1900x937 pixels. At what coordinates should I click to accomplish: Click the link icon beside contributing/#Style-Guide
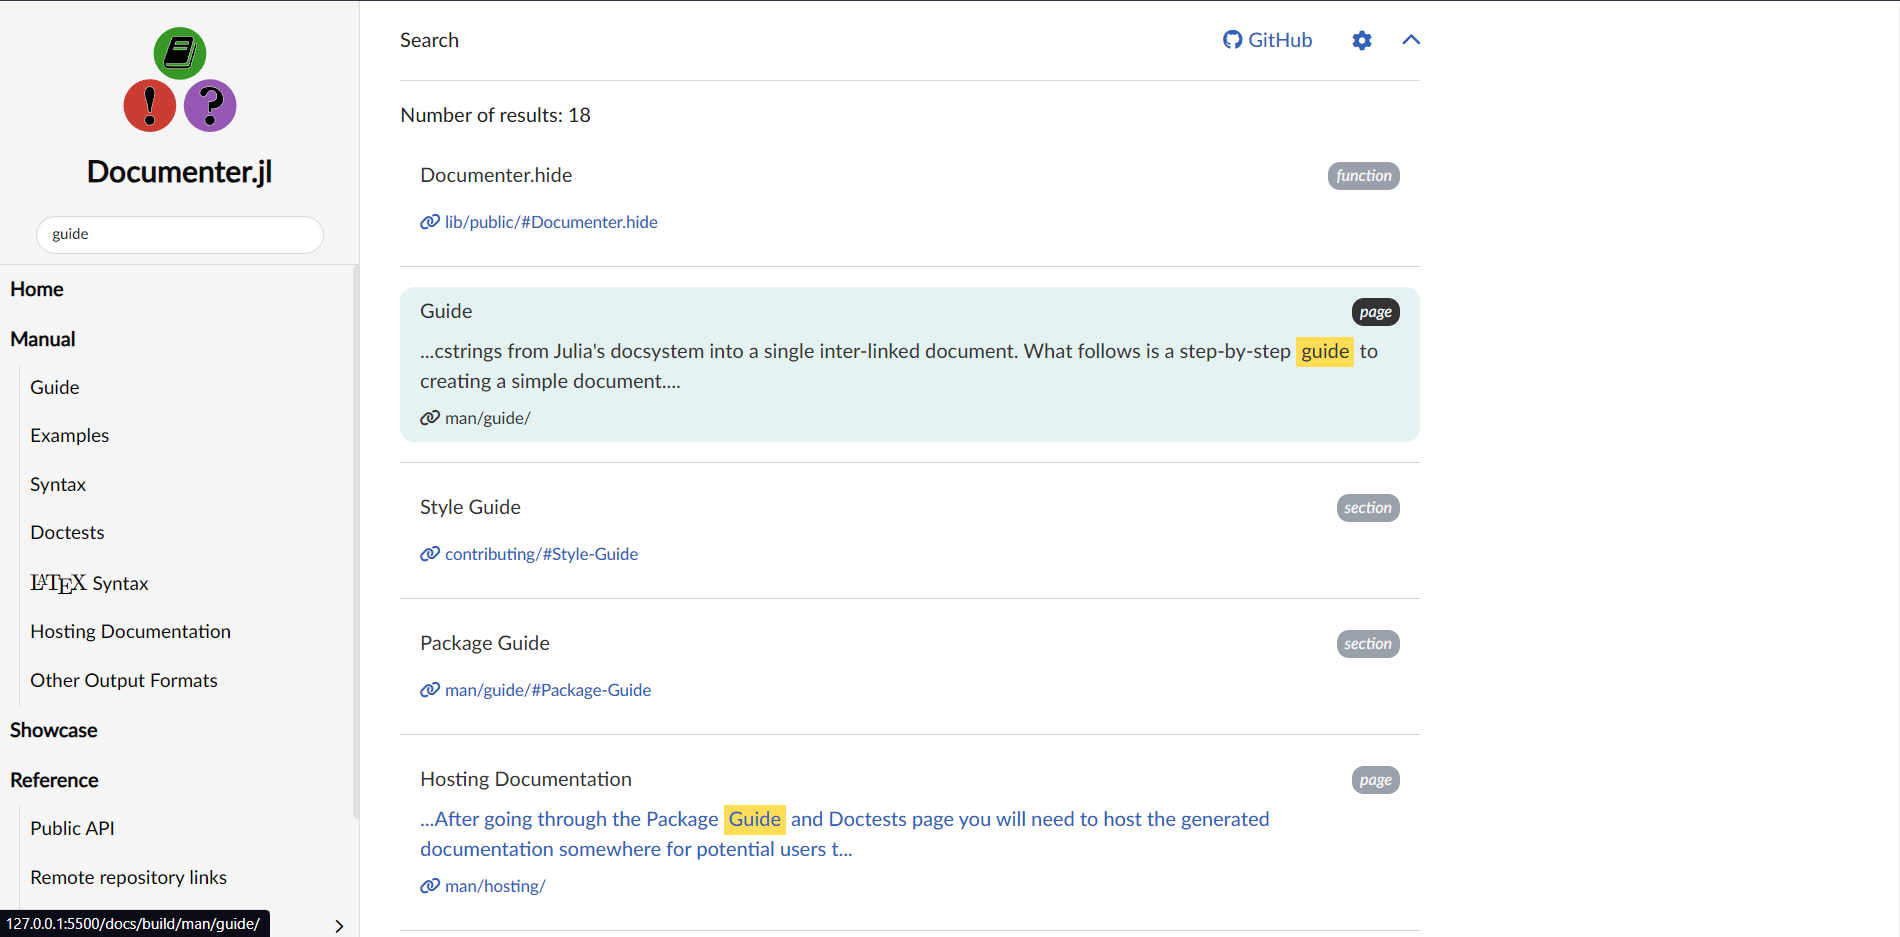click(429, 553)
